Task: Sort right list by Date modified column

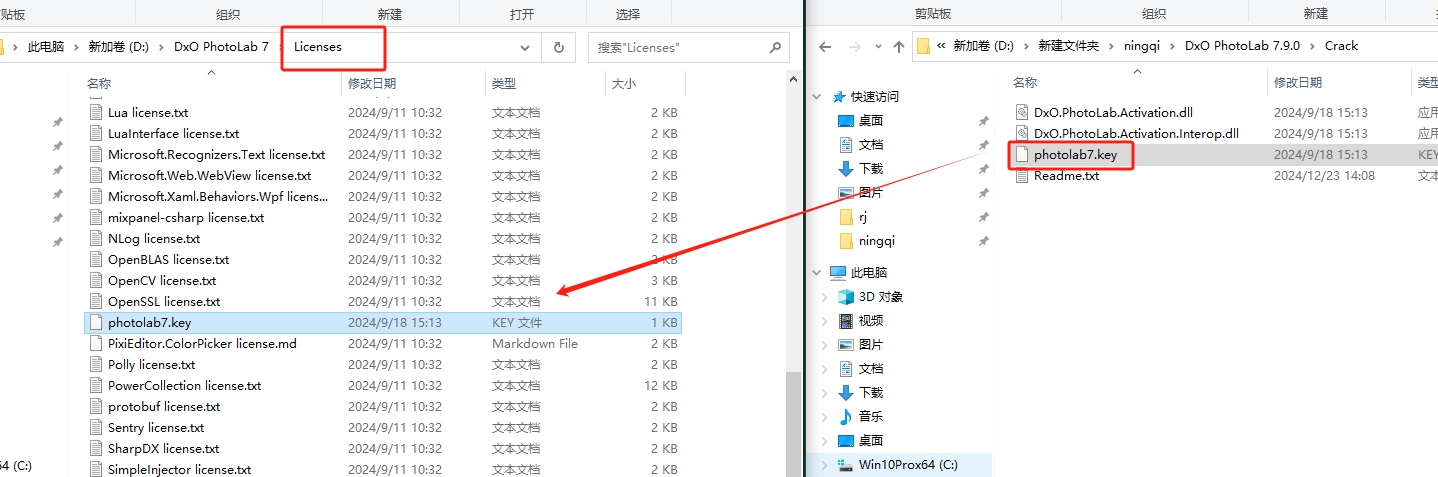Action: (1298, 82)
